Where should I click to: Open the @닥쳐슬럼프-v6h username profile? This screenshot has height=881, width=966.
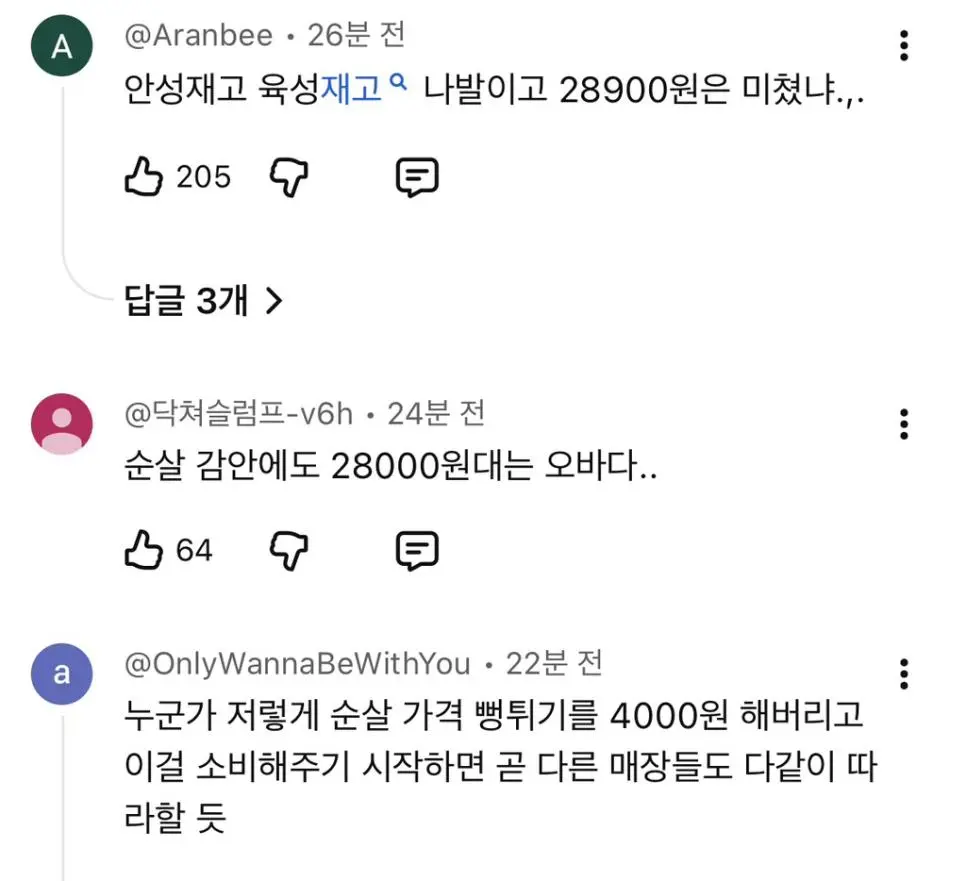tap(238, 413)
